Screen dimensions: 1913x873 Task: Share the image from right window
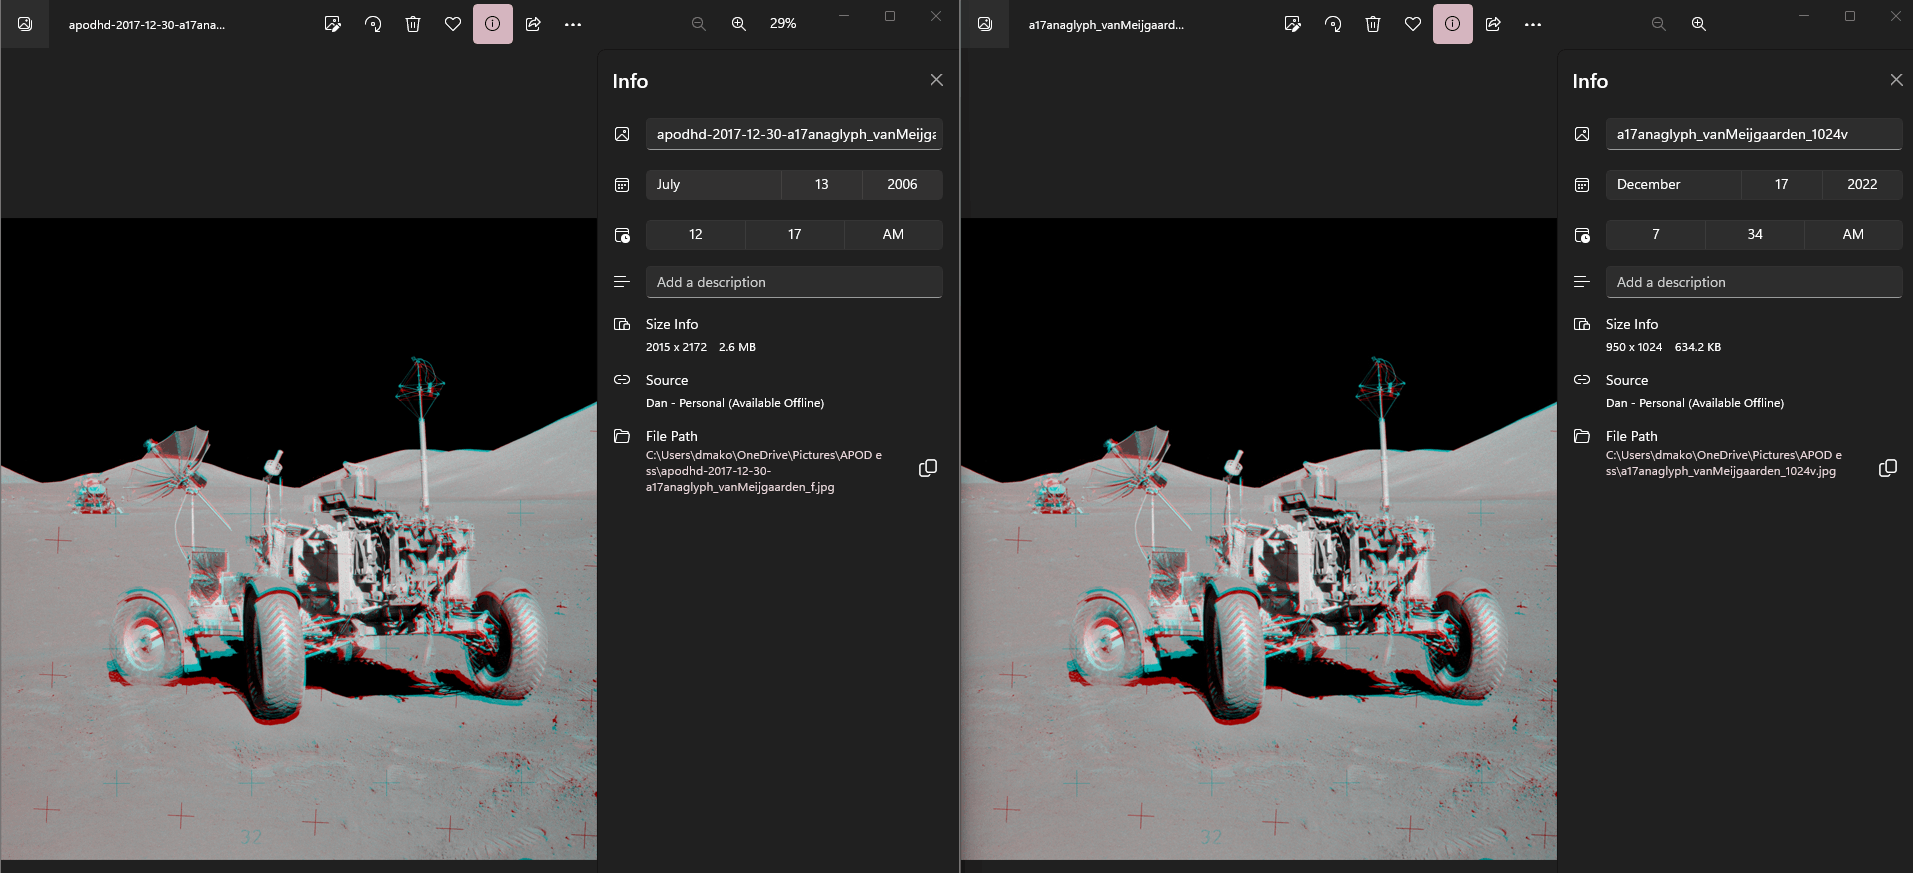pos(1493,24)
